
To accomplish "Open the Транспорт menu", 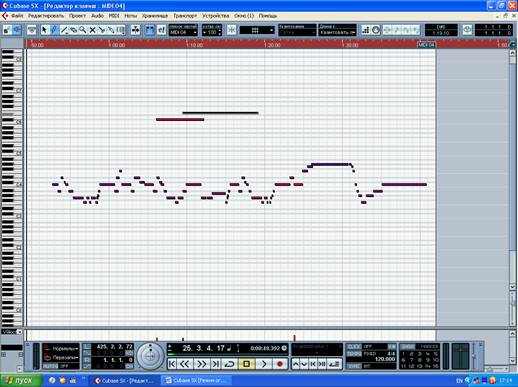I will click(185, 16).
